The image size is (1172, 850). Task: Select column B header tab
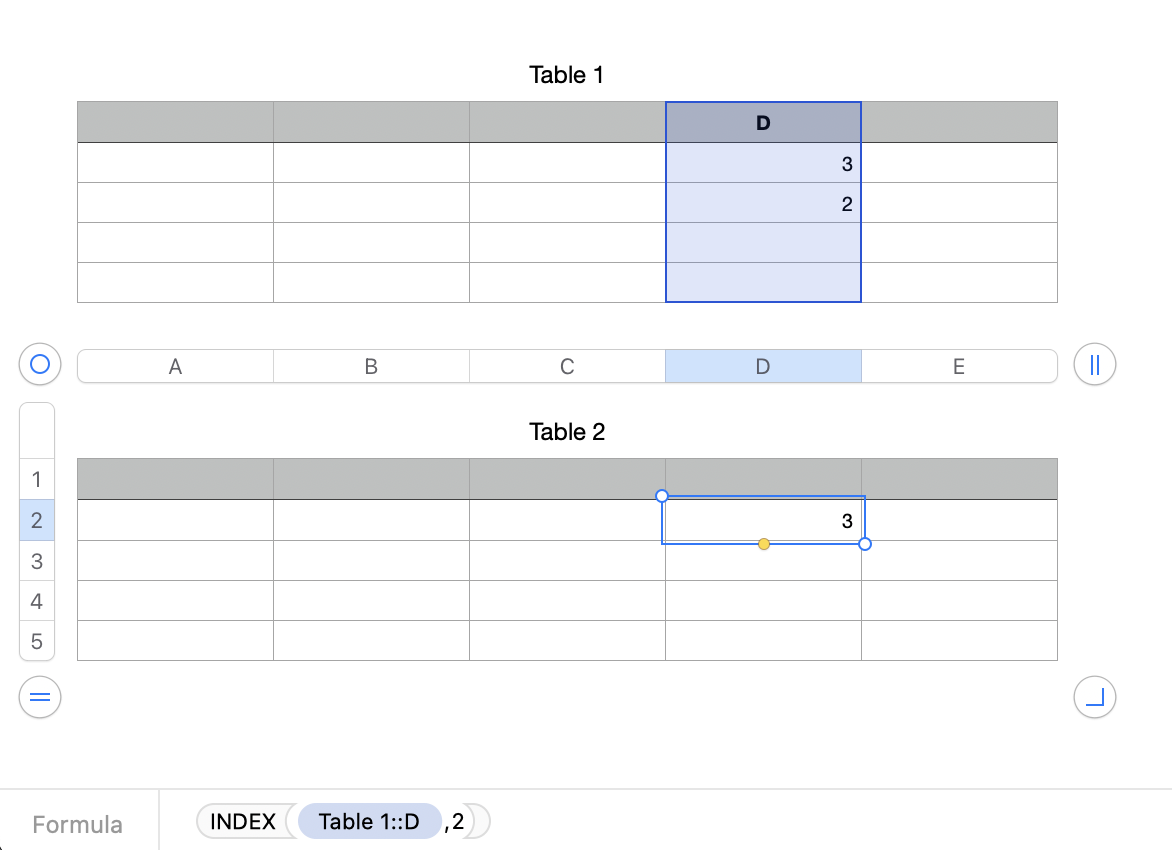371,366
